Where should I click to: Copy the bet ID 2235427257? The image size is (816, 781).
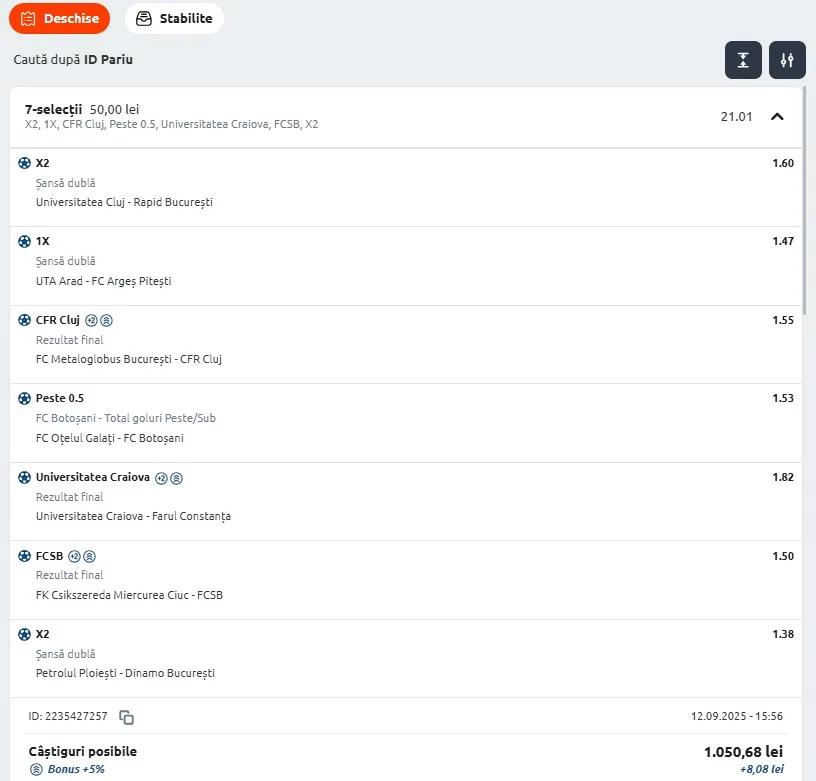(126, 717)
